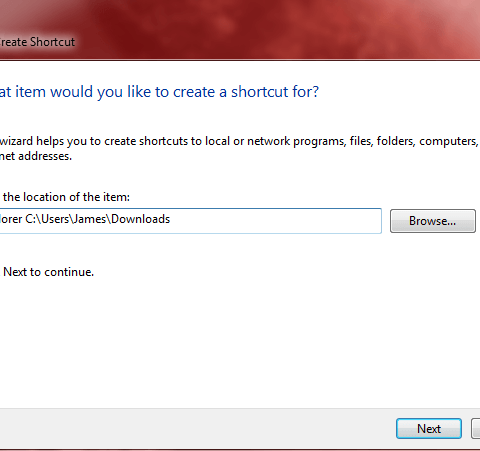
Task: Click the word 'shortcut' in the heading
Action: (260, 92)
